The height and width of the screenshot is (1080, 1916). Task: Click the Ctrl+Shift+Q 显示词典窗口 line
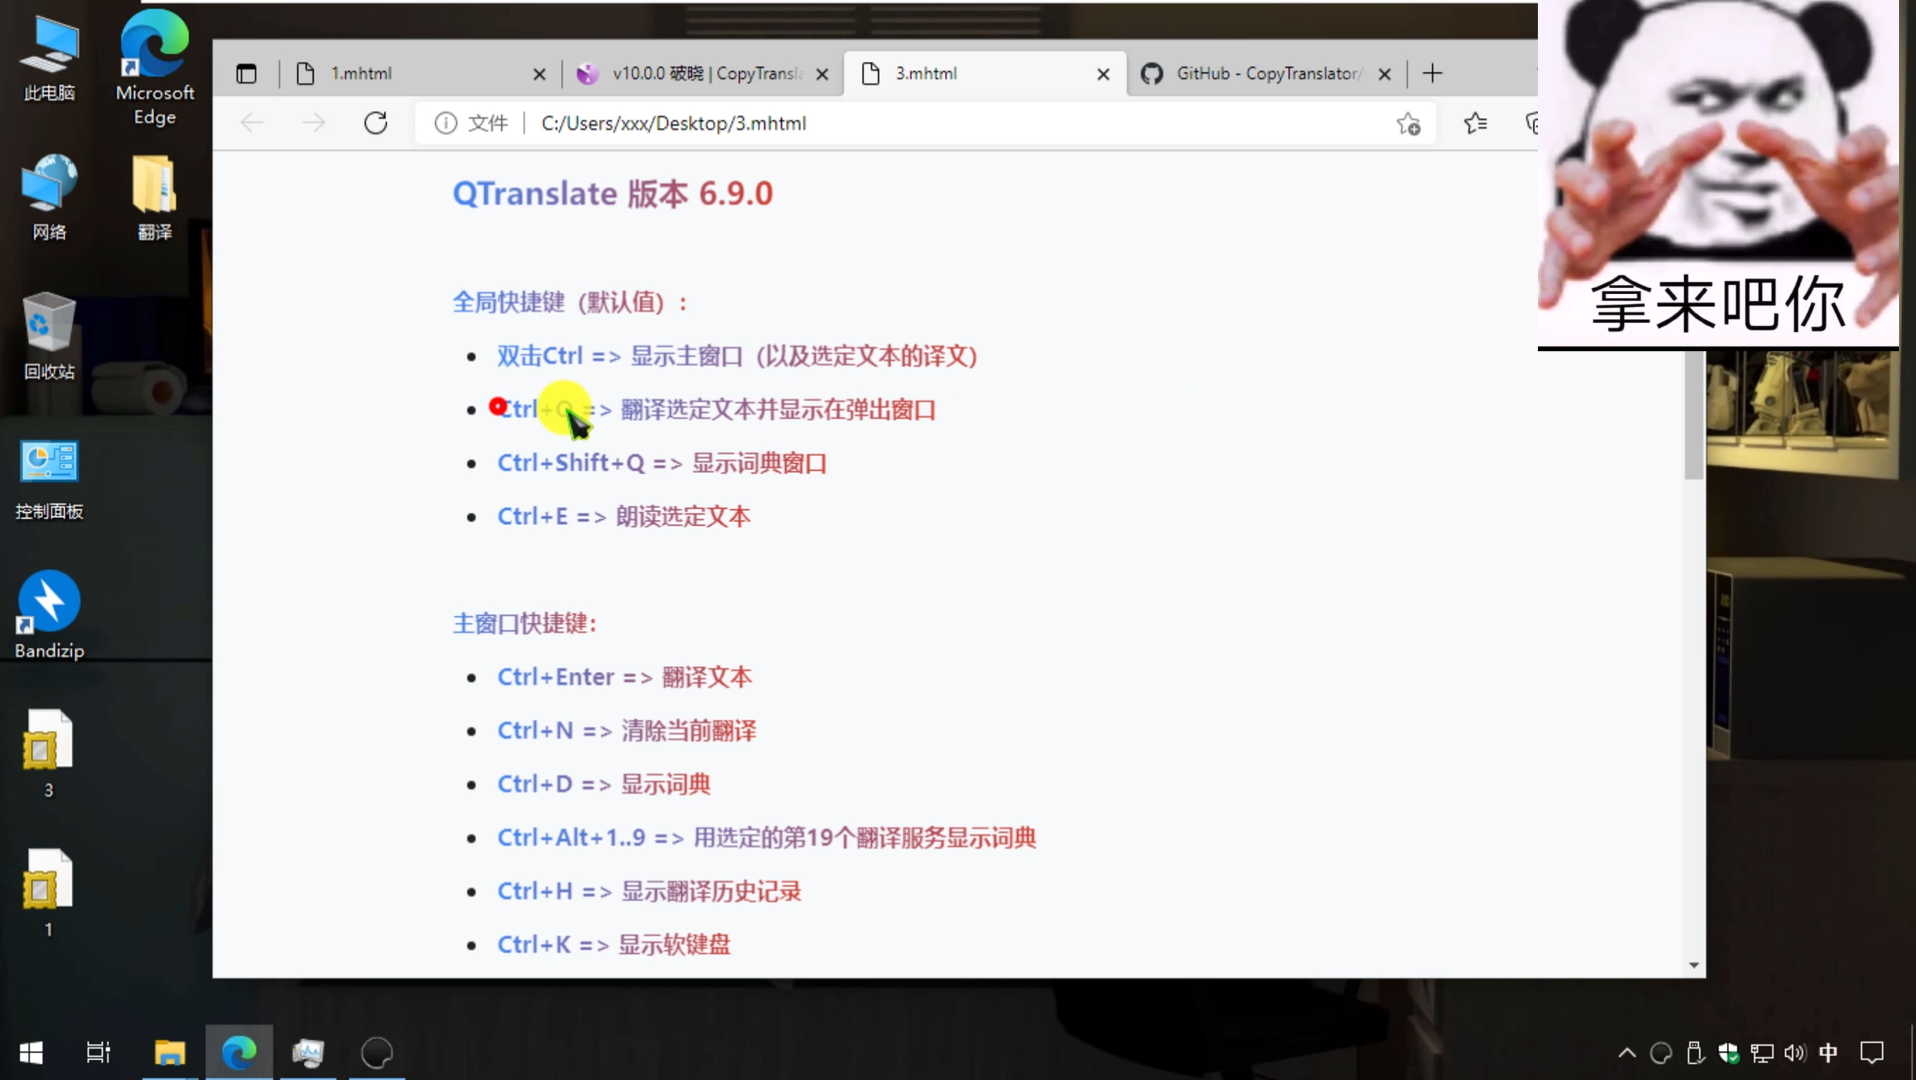tap(662, 463)
